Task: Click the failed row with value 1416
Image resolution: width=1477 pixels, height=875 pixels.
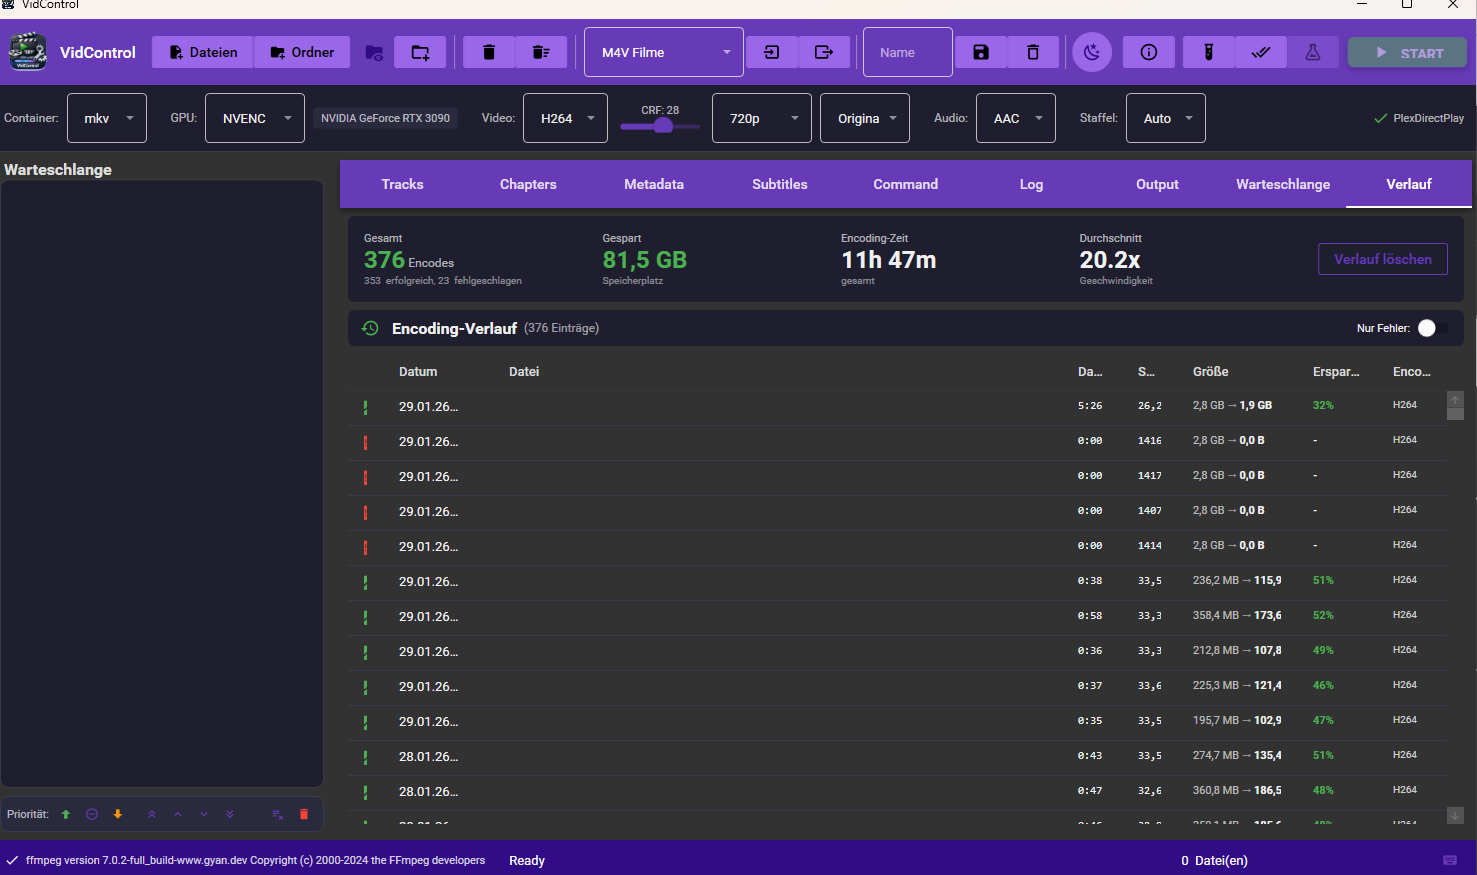Action: point(898,442)
